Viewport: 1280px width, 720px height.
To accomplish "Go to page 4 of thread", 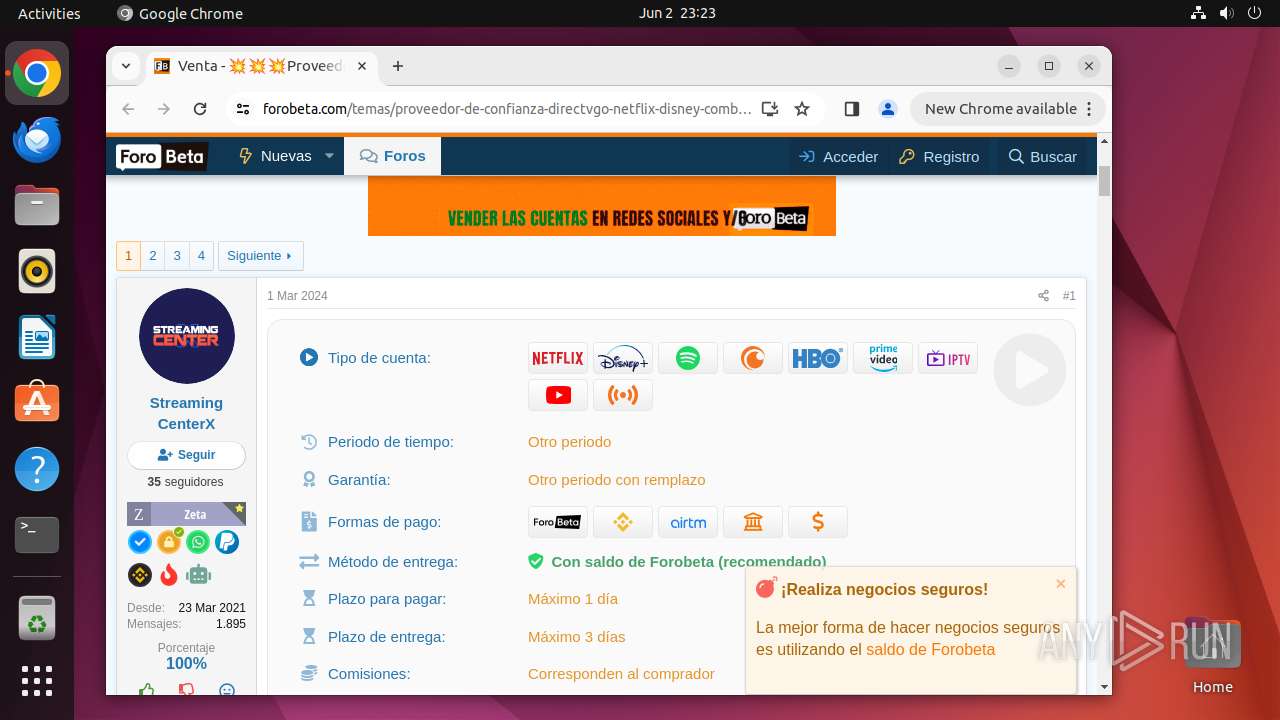I will point(201,256).
